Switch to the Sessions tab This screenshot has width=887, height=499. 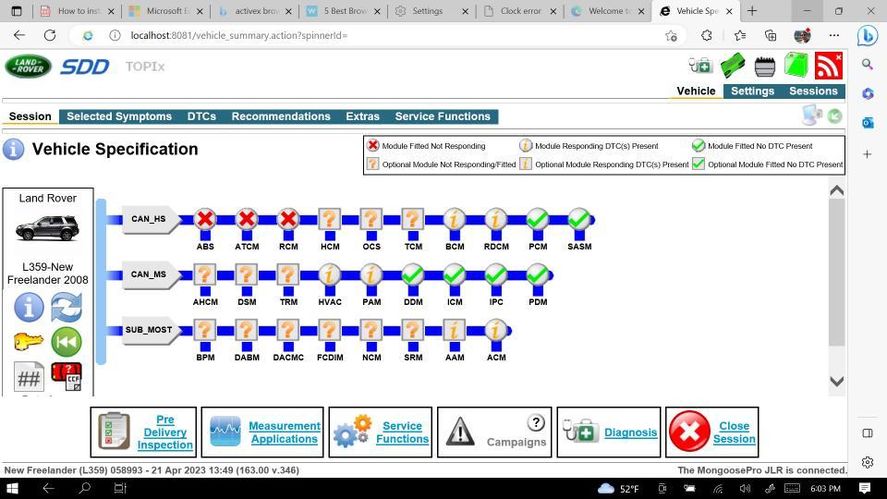[x=813, y=91]
